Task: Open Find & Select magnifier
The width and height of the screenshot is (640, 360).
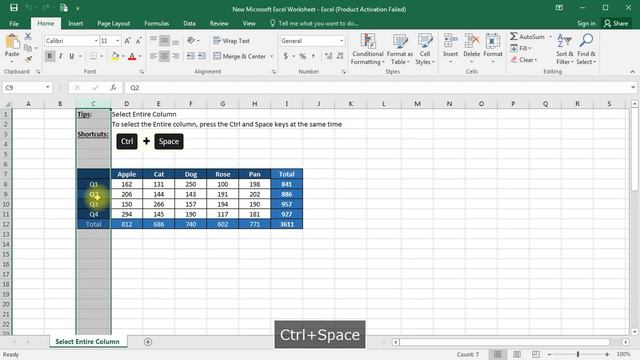Action: tap(586, 49)
